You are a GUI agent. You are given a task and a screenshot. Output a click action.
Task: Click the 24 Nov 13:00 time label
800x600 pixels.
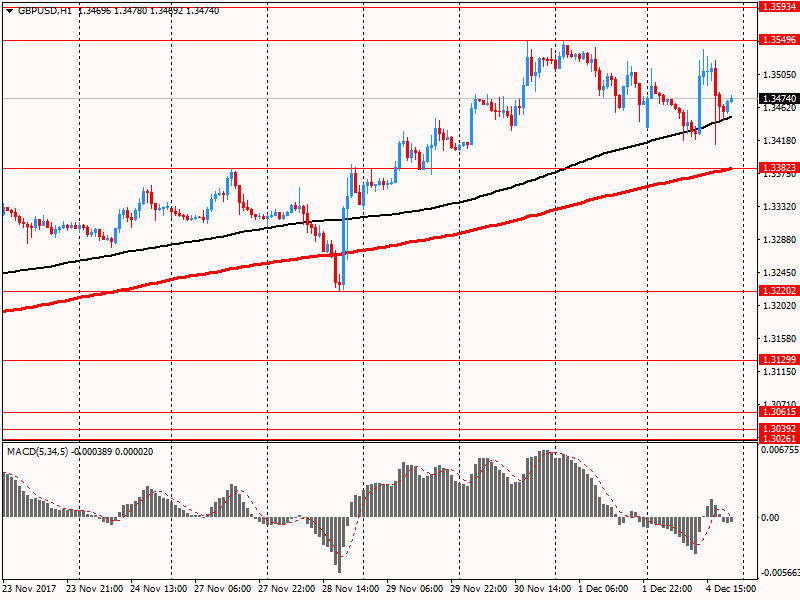click(159, 589)
